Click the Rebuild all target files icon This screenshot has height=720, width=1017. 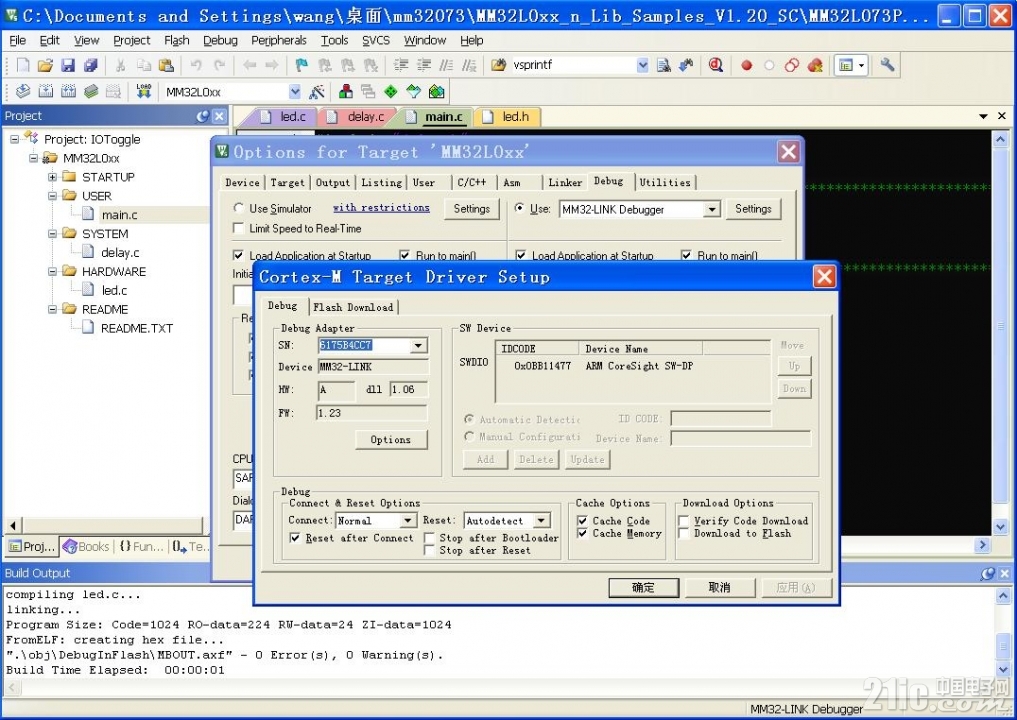(x=68, y=91)
